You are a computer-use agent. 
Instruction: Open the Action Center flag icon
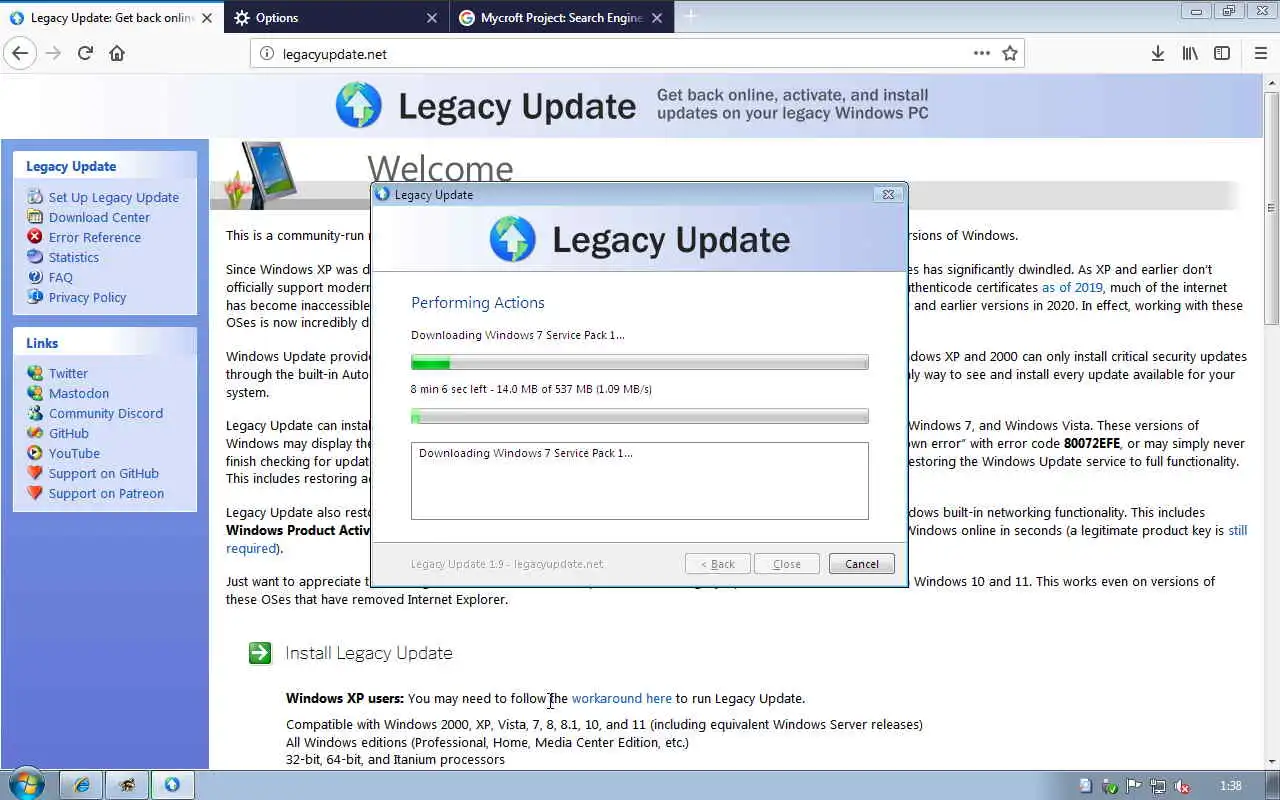pyautogui.click(x=1134, y=786)
